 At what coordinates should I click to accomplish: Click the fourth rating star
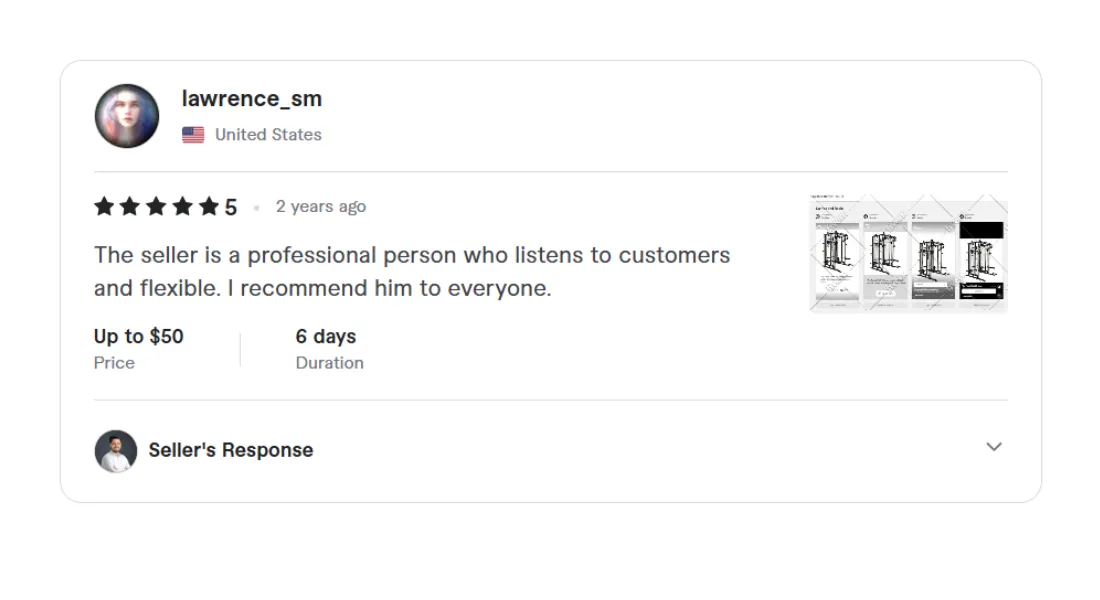coord(182,207)
